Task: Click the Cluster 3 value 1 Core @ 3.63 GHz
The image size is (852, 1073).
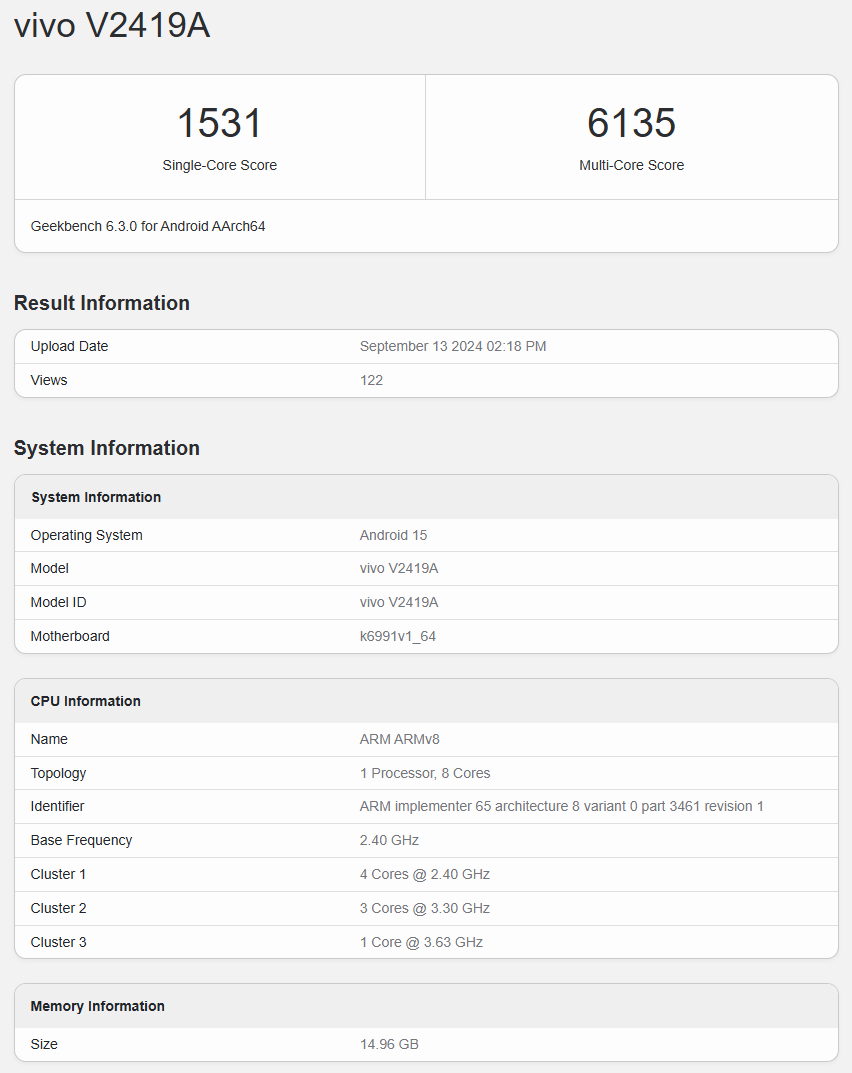Action: point(421,942)
